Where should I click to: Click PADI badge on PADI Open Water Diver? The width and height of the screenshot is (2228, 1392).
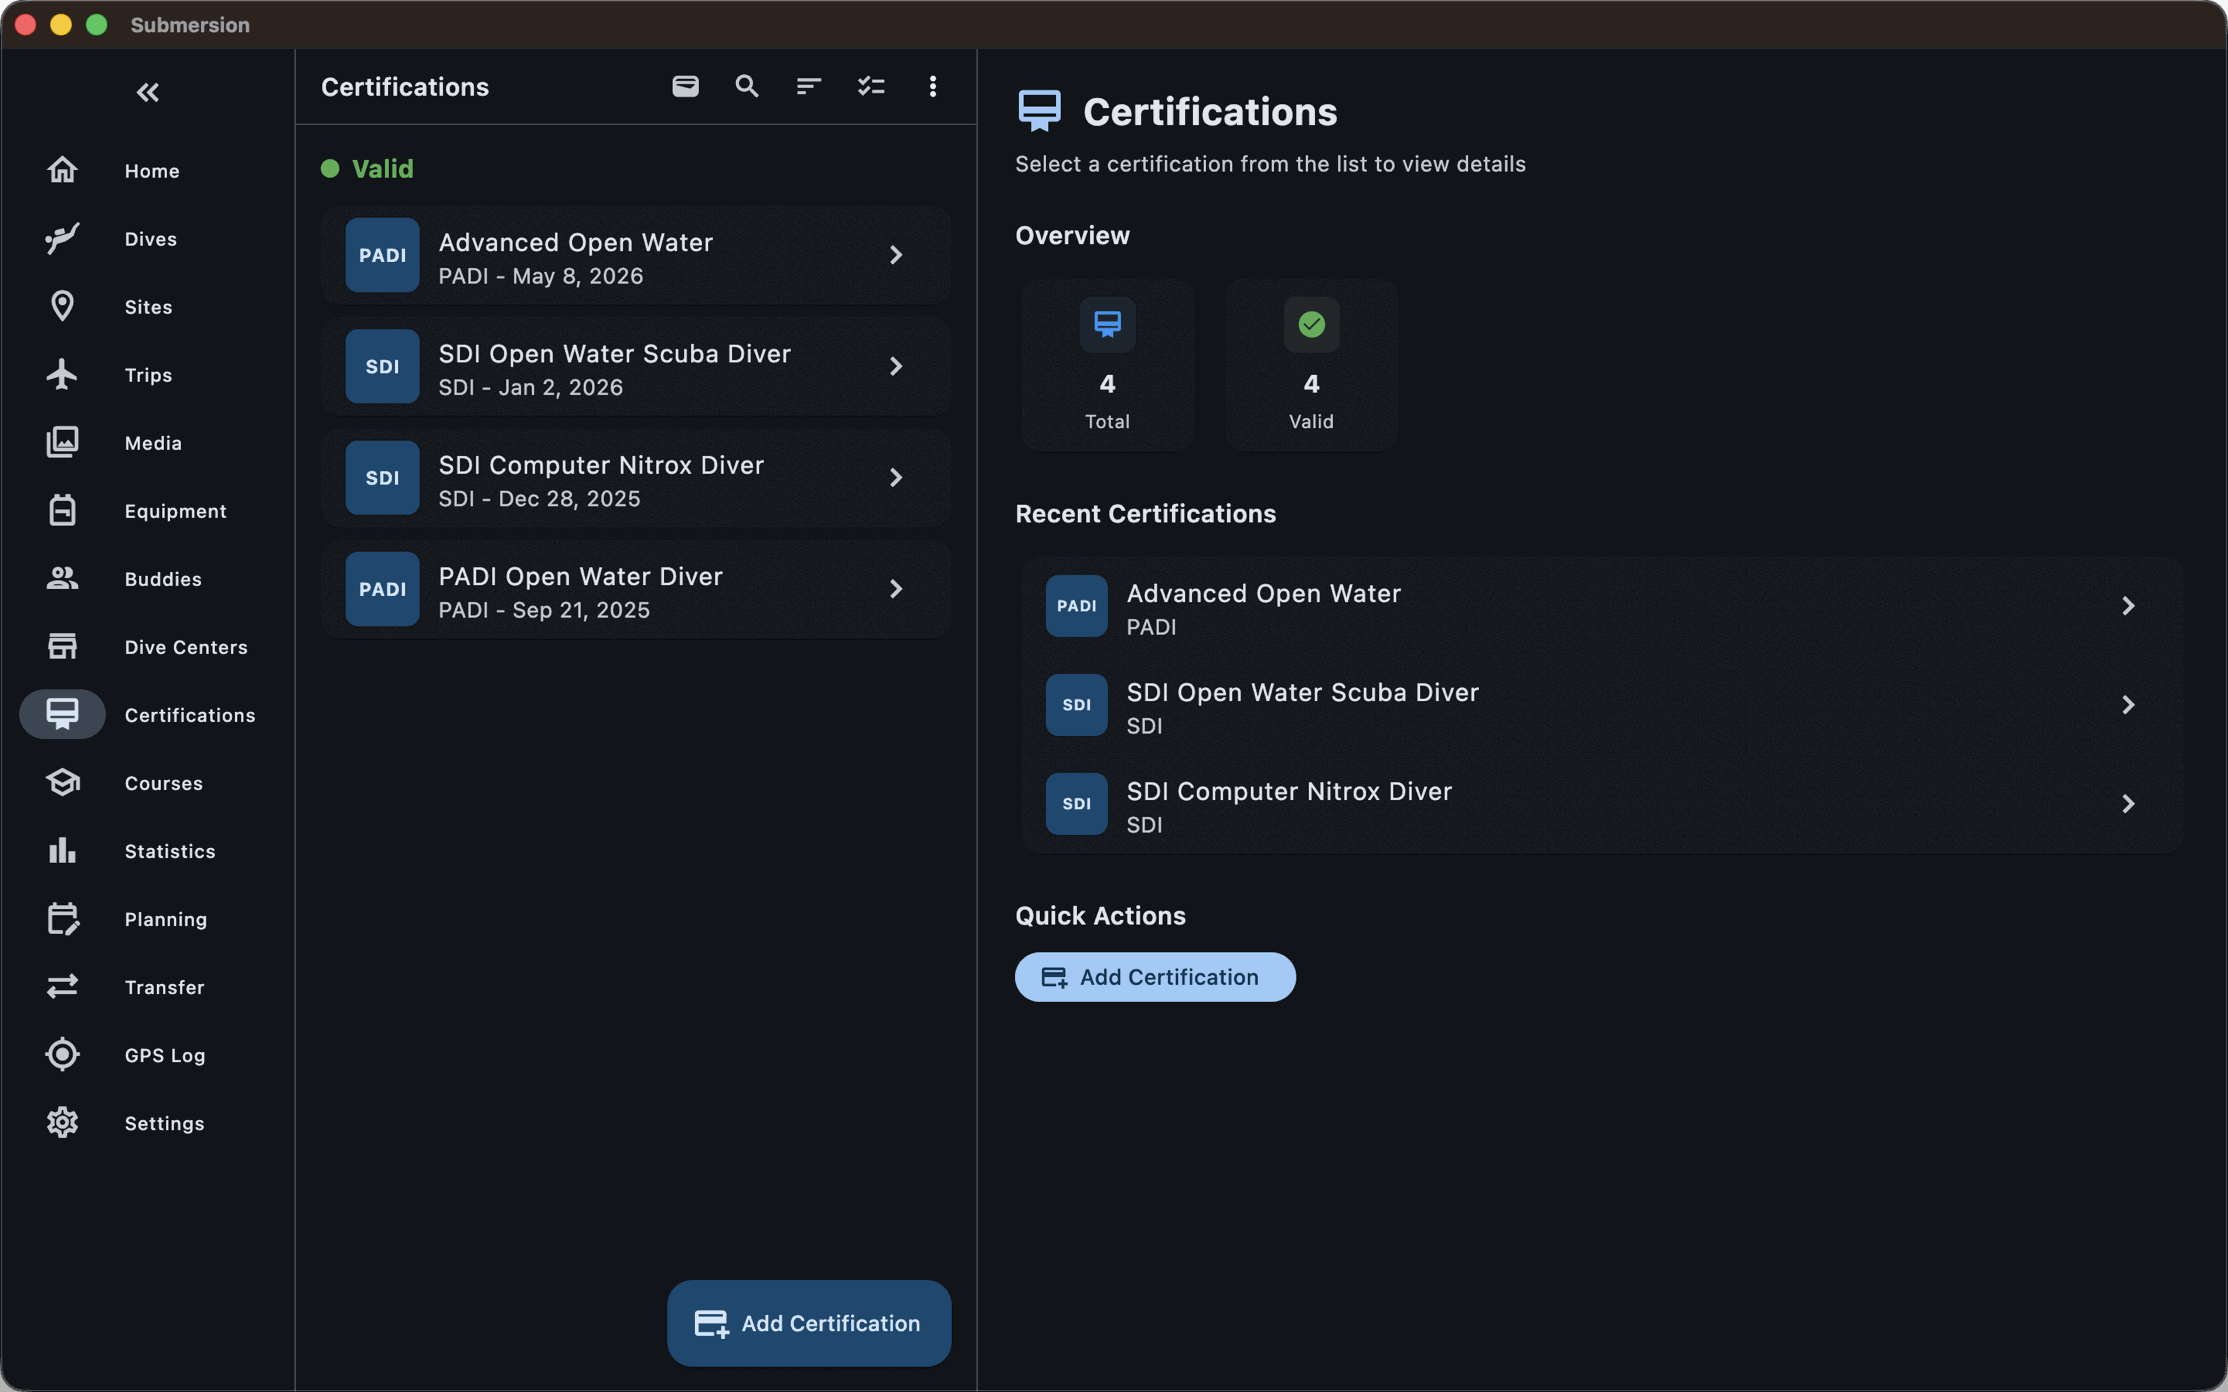[382, 589]
